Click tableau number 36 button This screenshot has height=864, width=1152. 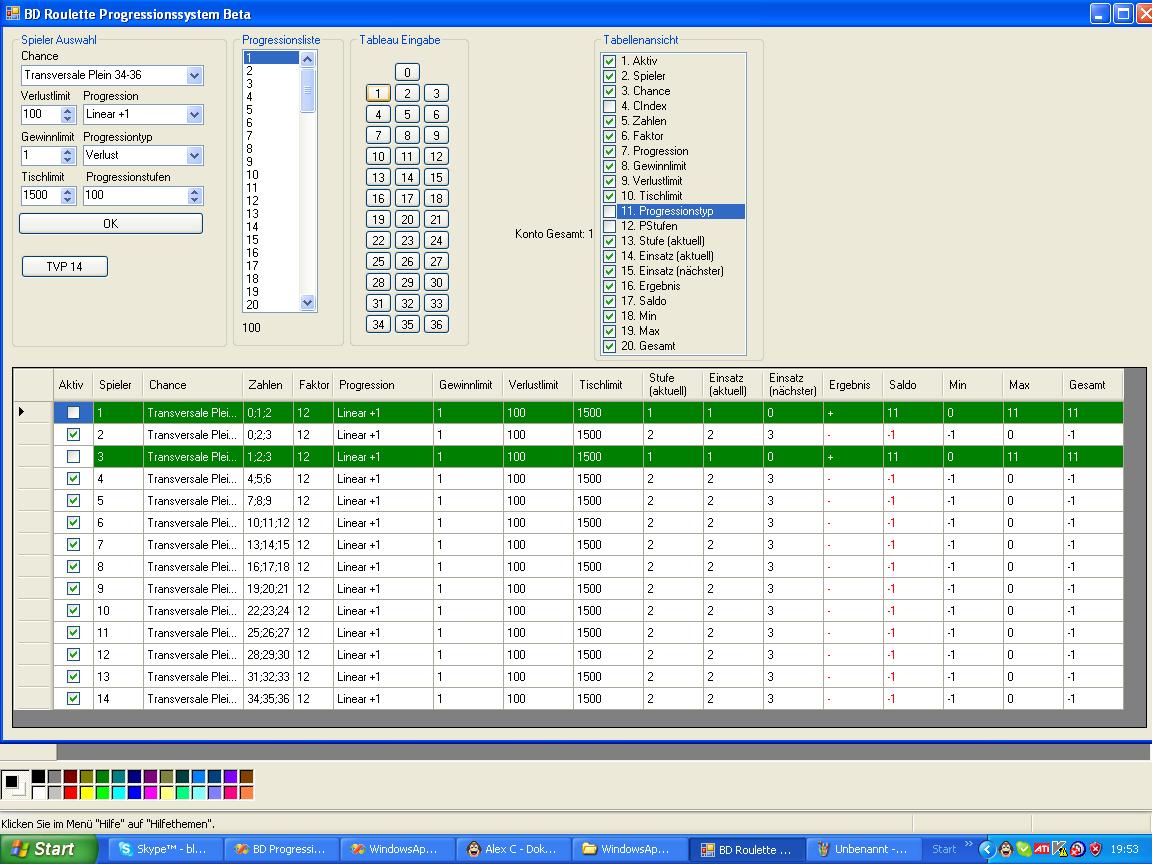click(436, 324)
